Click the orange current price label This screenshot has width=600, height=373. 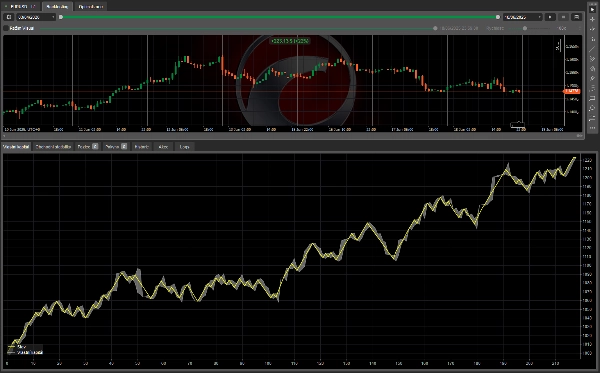[x=572, y=91]
